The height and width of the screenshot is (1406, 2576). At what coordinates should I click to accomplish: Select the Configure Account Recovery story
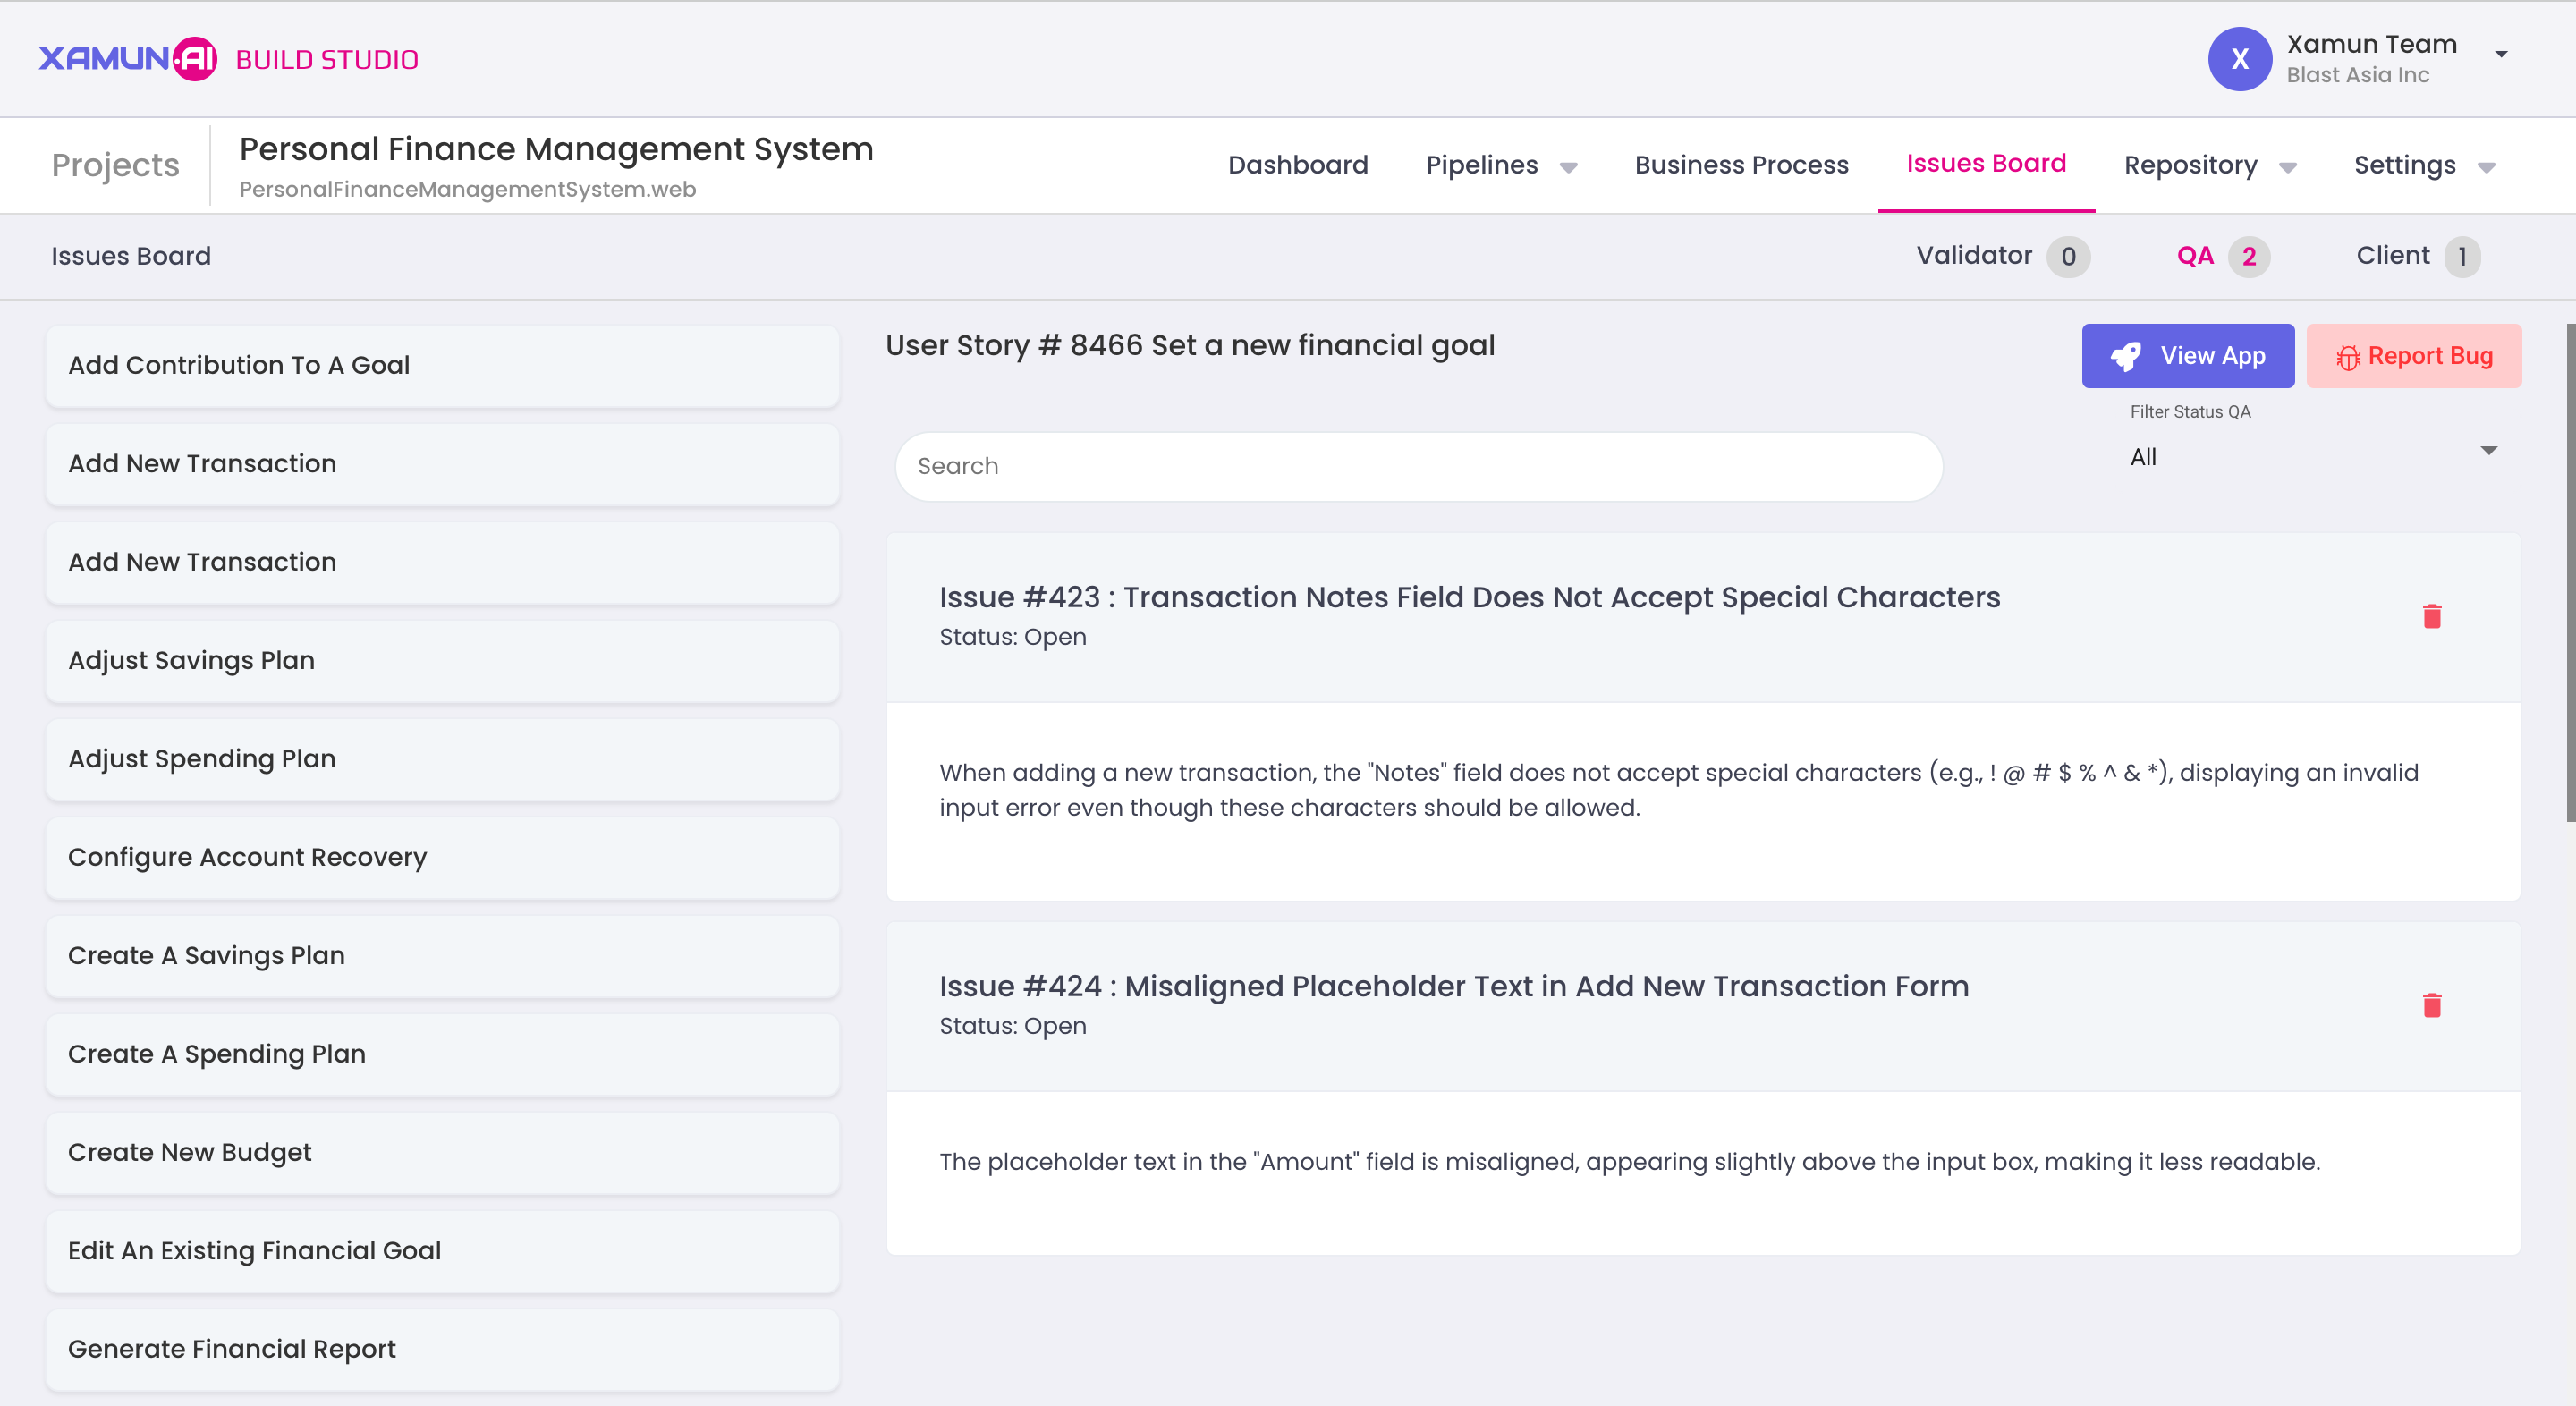pyautogui.click(x=442, y=857)
